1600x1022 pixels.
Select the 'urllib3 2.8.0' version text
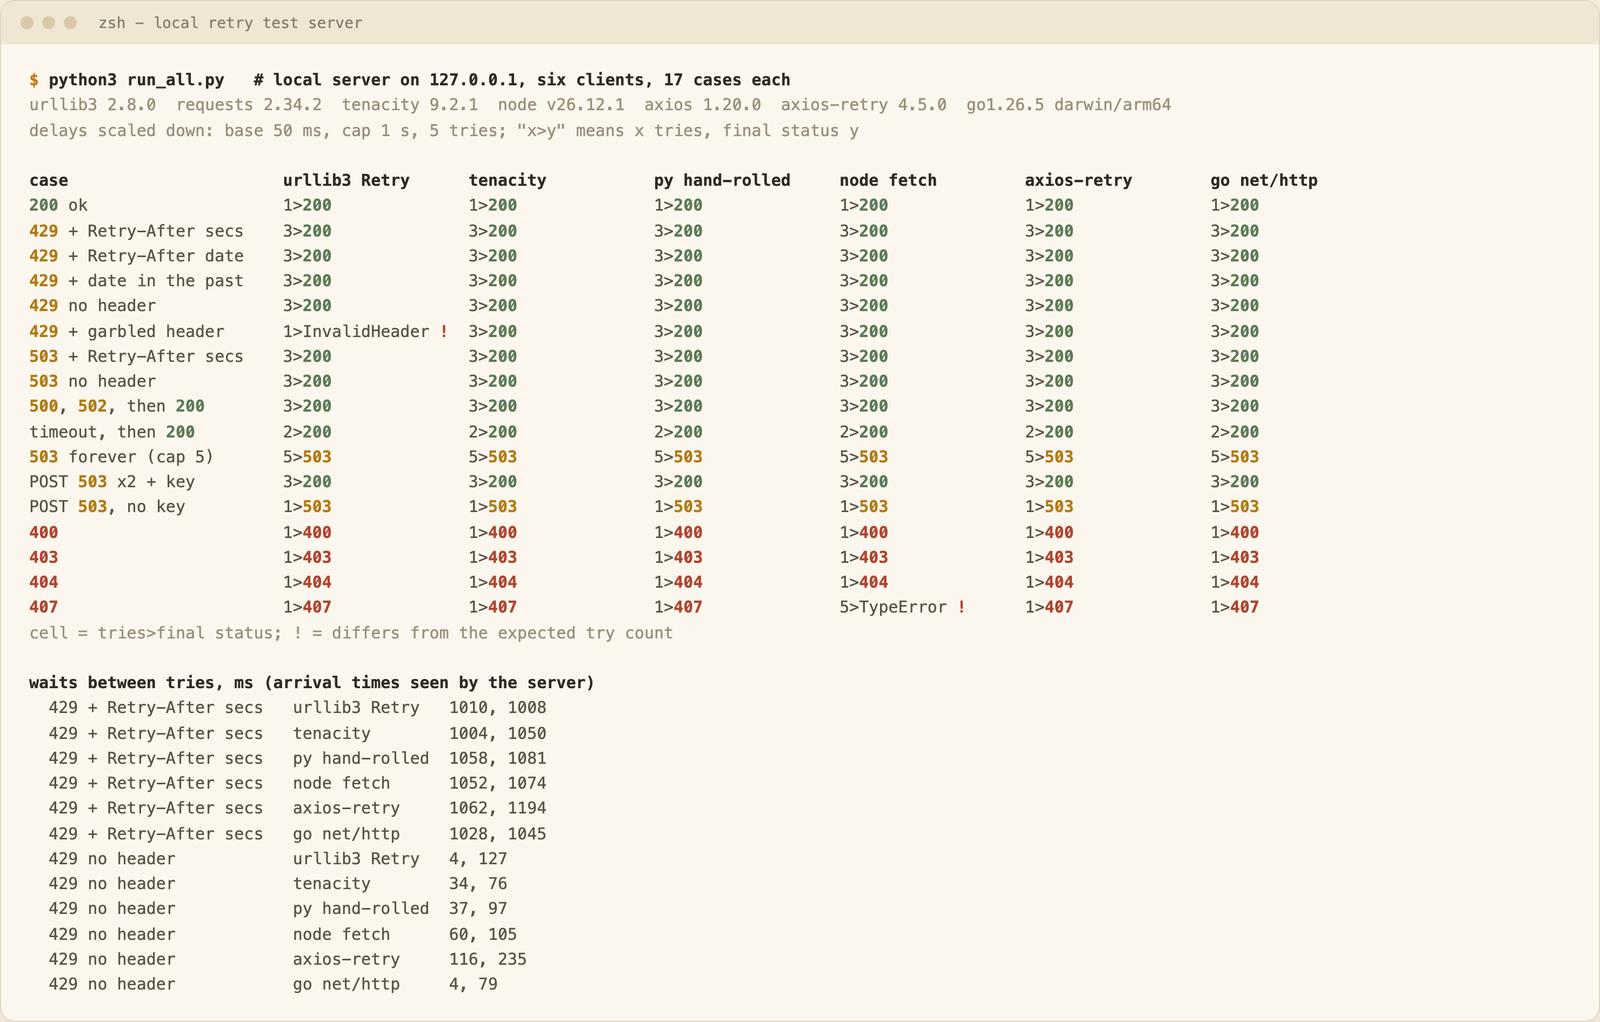click(92, 105)
